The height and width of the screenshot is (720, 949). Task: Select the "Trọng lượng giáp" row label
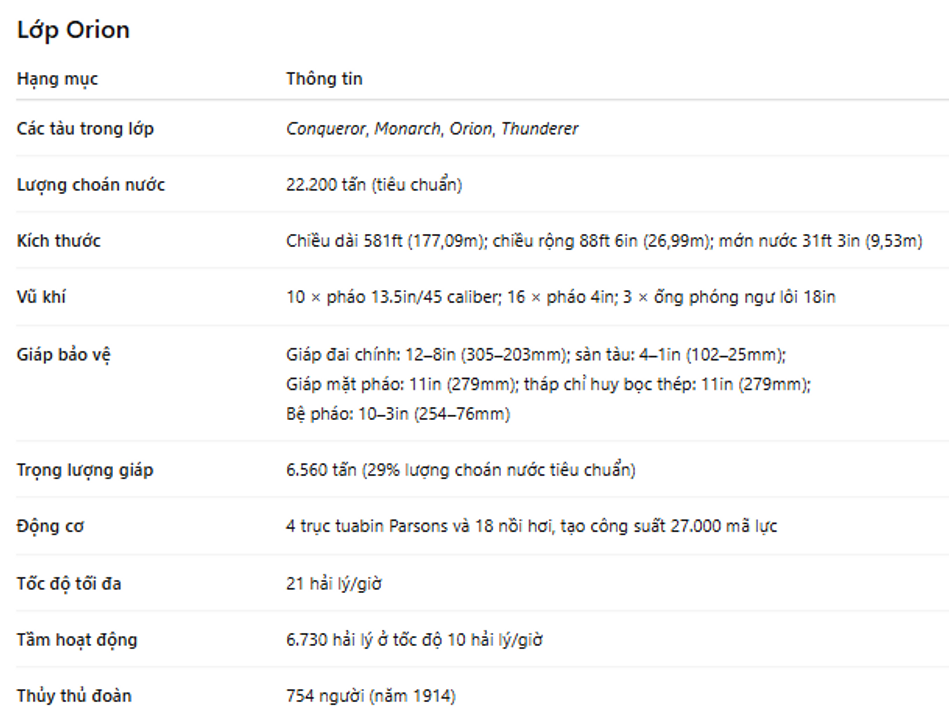click(x=85, y=470)
